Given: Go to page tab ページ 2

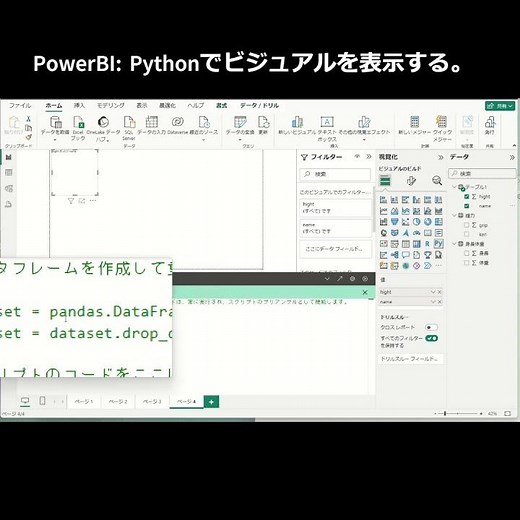Looking at the screenshot, I should point(118,402).
